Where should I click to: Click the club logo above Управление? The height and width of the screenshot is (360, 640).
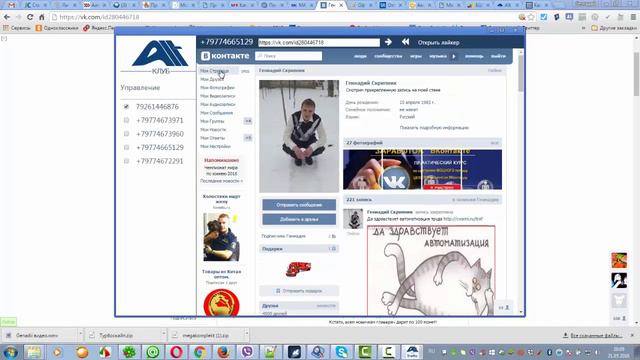(160, 57)
